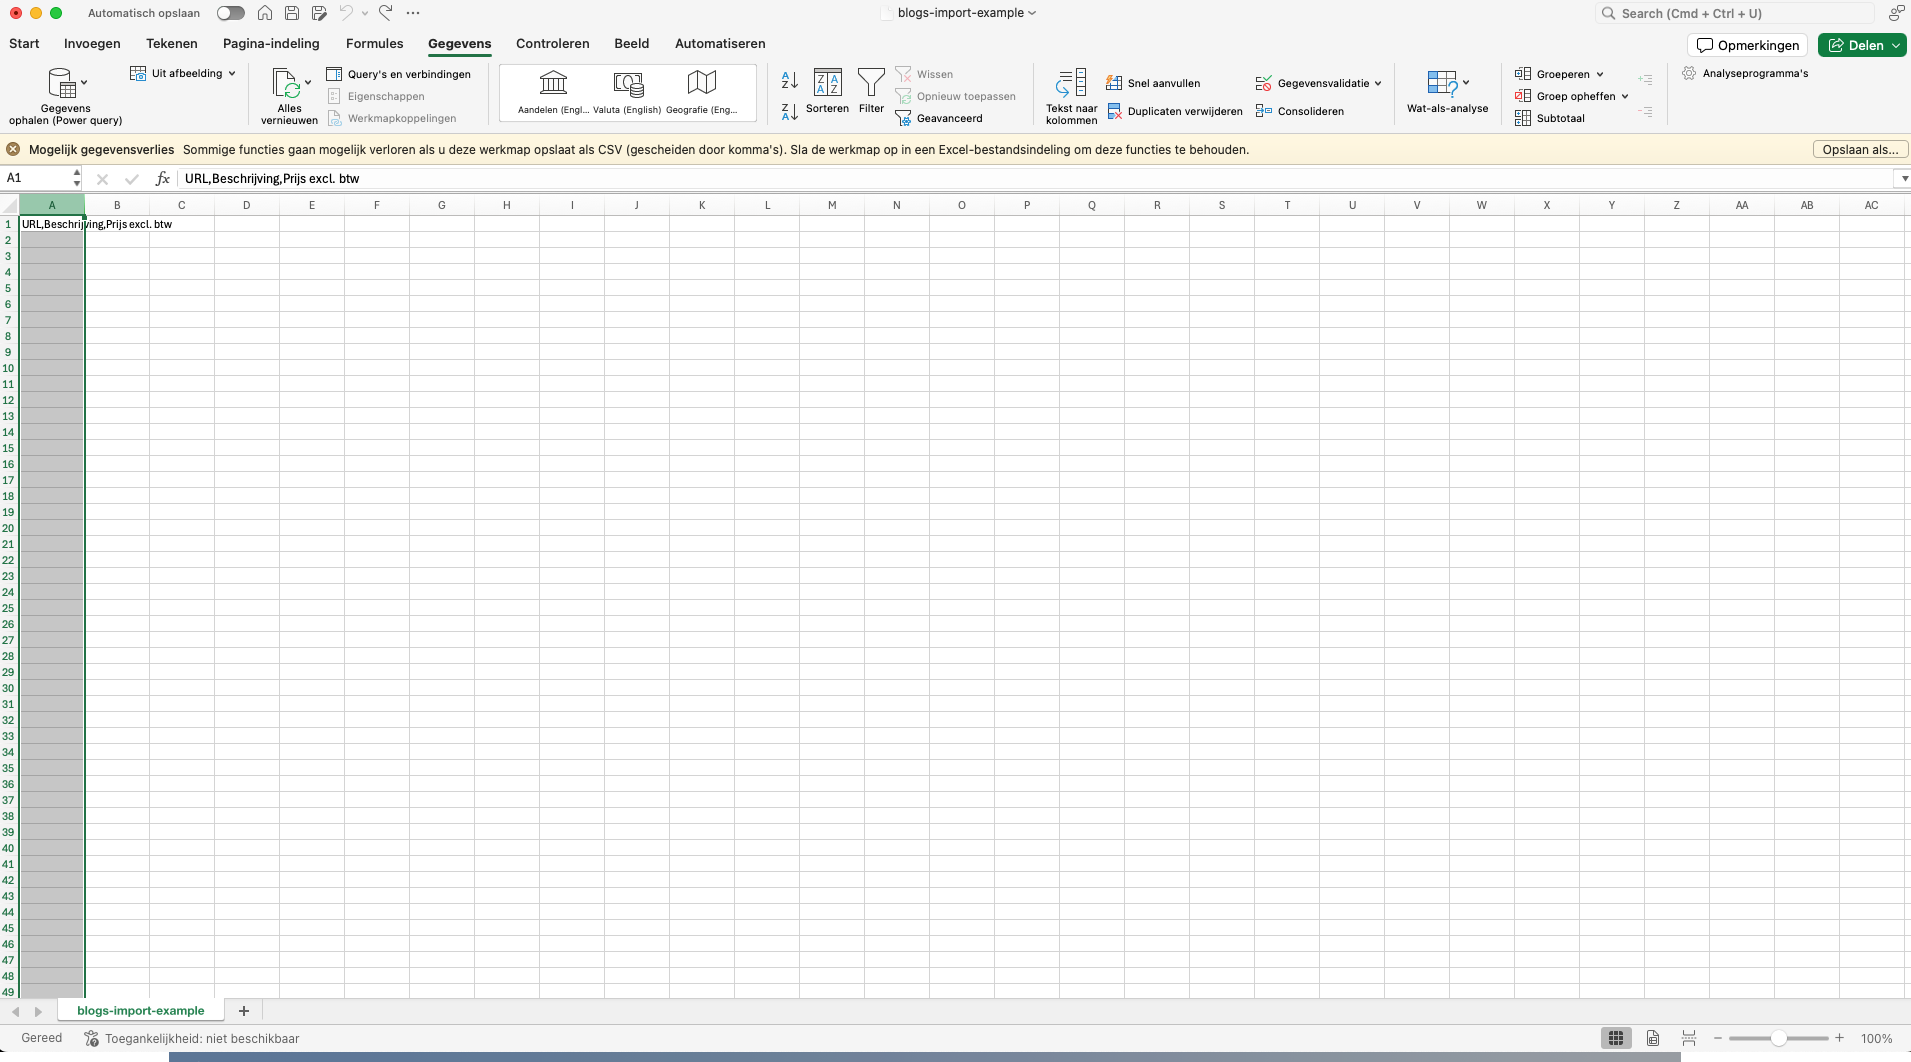This screenshot has width=1911, height=1062.
Task: Open the Invoegen ribbon tab
Action: point(92,43)
